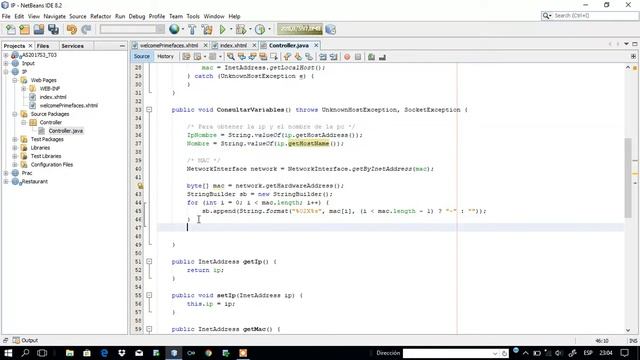Click the Undo toolbar icon

coord(72,29)
